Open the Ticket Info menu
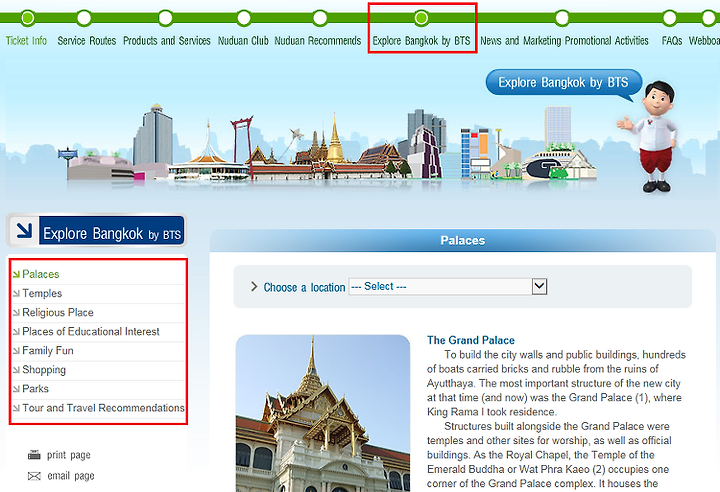 (26, 40)
